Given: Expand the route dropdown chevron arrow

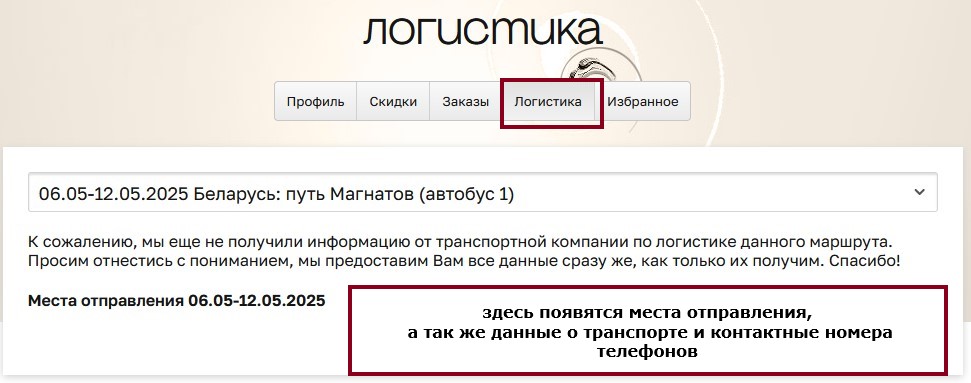Looking at the screenshot, I should coord(920,192).
